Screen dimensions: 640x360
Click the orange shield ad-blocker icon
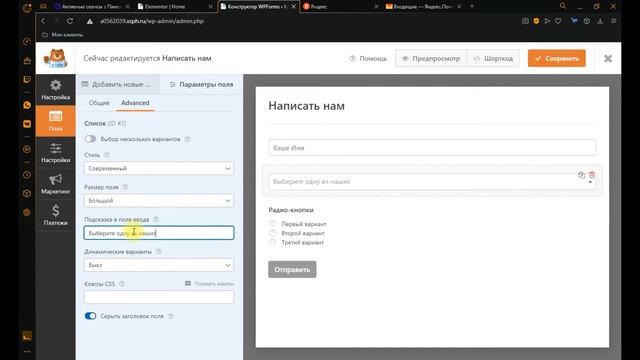coord(536,21)
